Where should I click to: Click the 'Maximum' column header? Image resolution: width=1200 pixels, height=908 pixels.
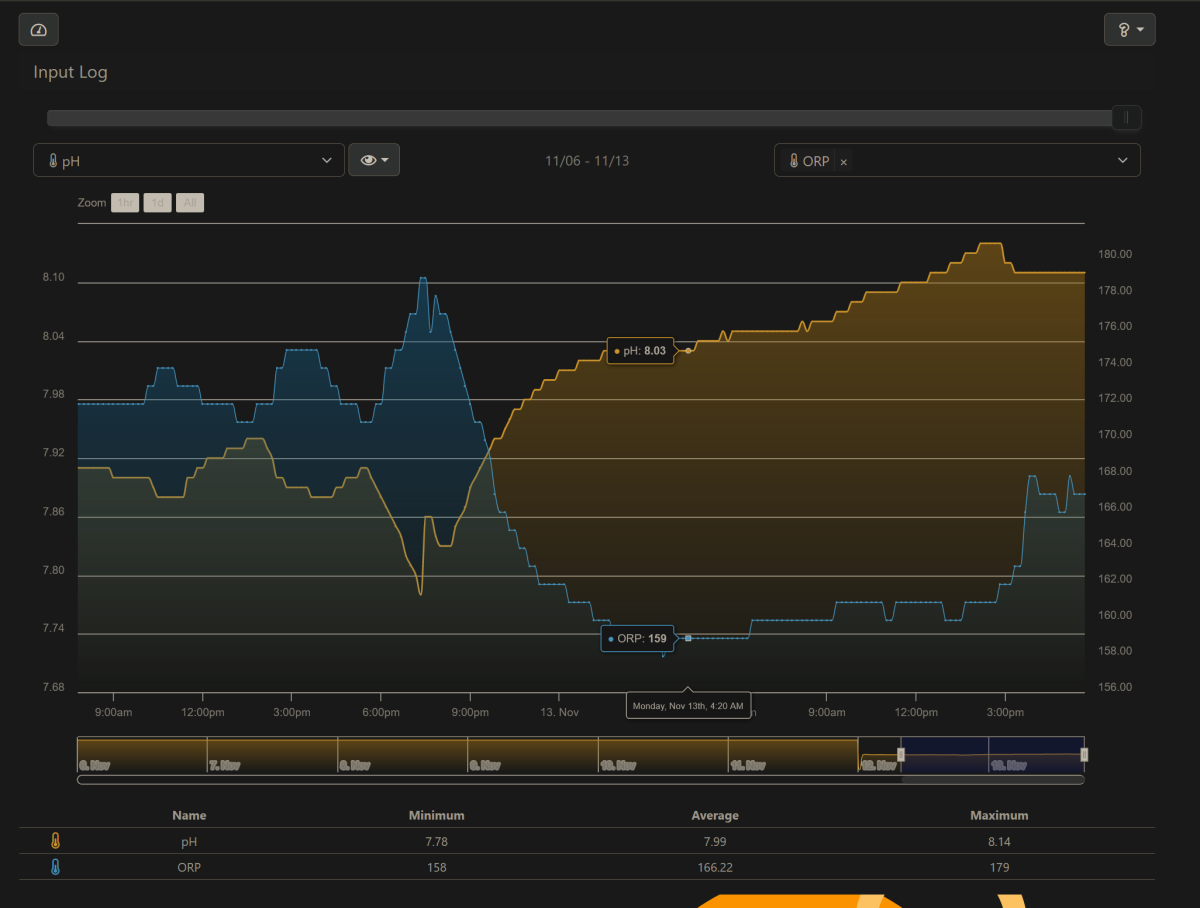point(999,816)
